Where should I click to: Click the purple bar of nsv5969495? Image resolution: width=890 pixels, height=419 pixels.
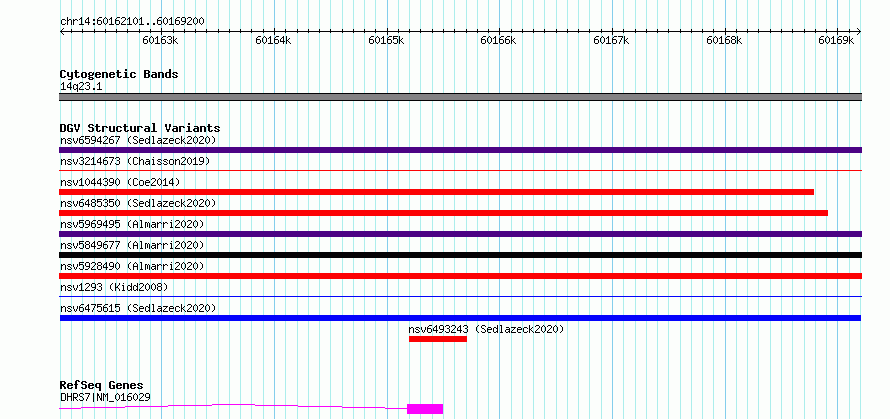[460, 234]
